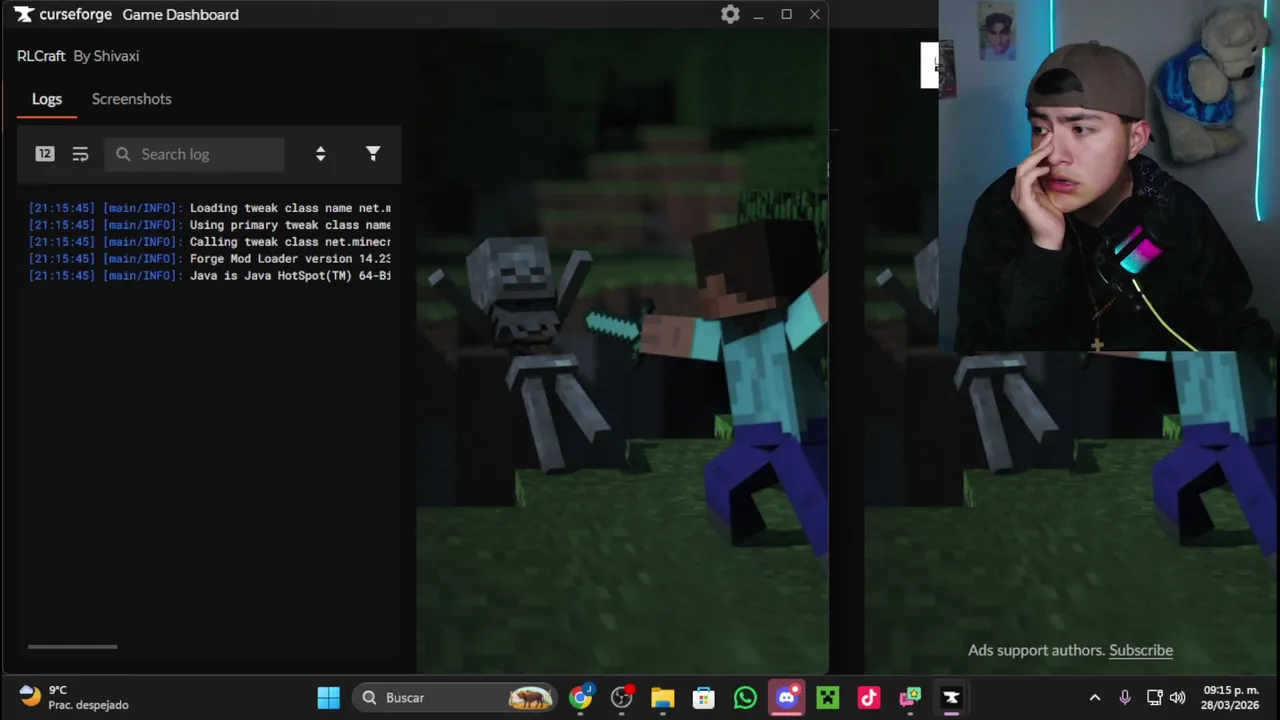Screen dimensions: 1280x720
Task: Select the 'Forge Mod Loader version' log line
Action: pyautogui.click(x=210, y=259)
